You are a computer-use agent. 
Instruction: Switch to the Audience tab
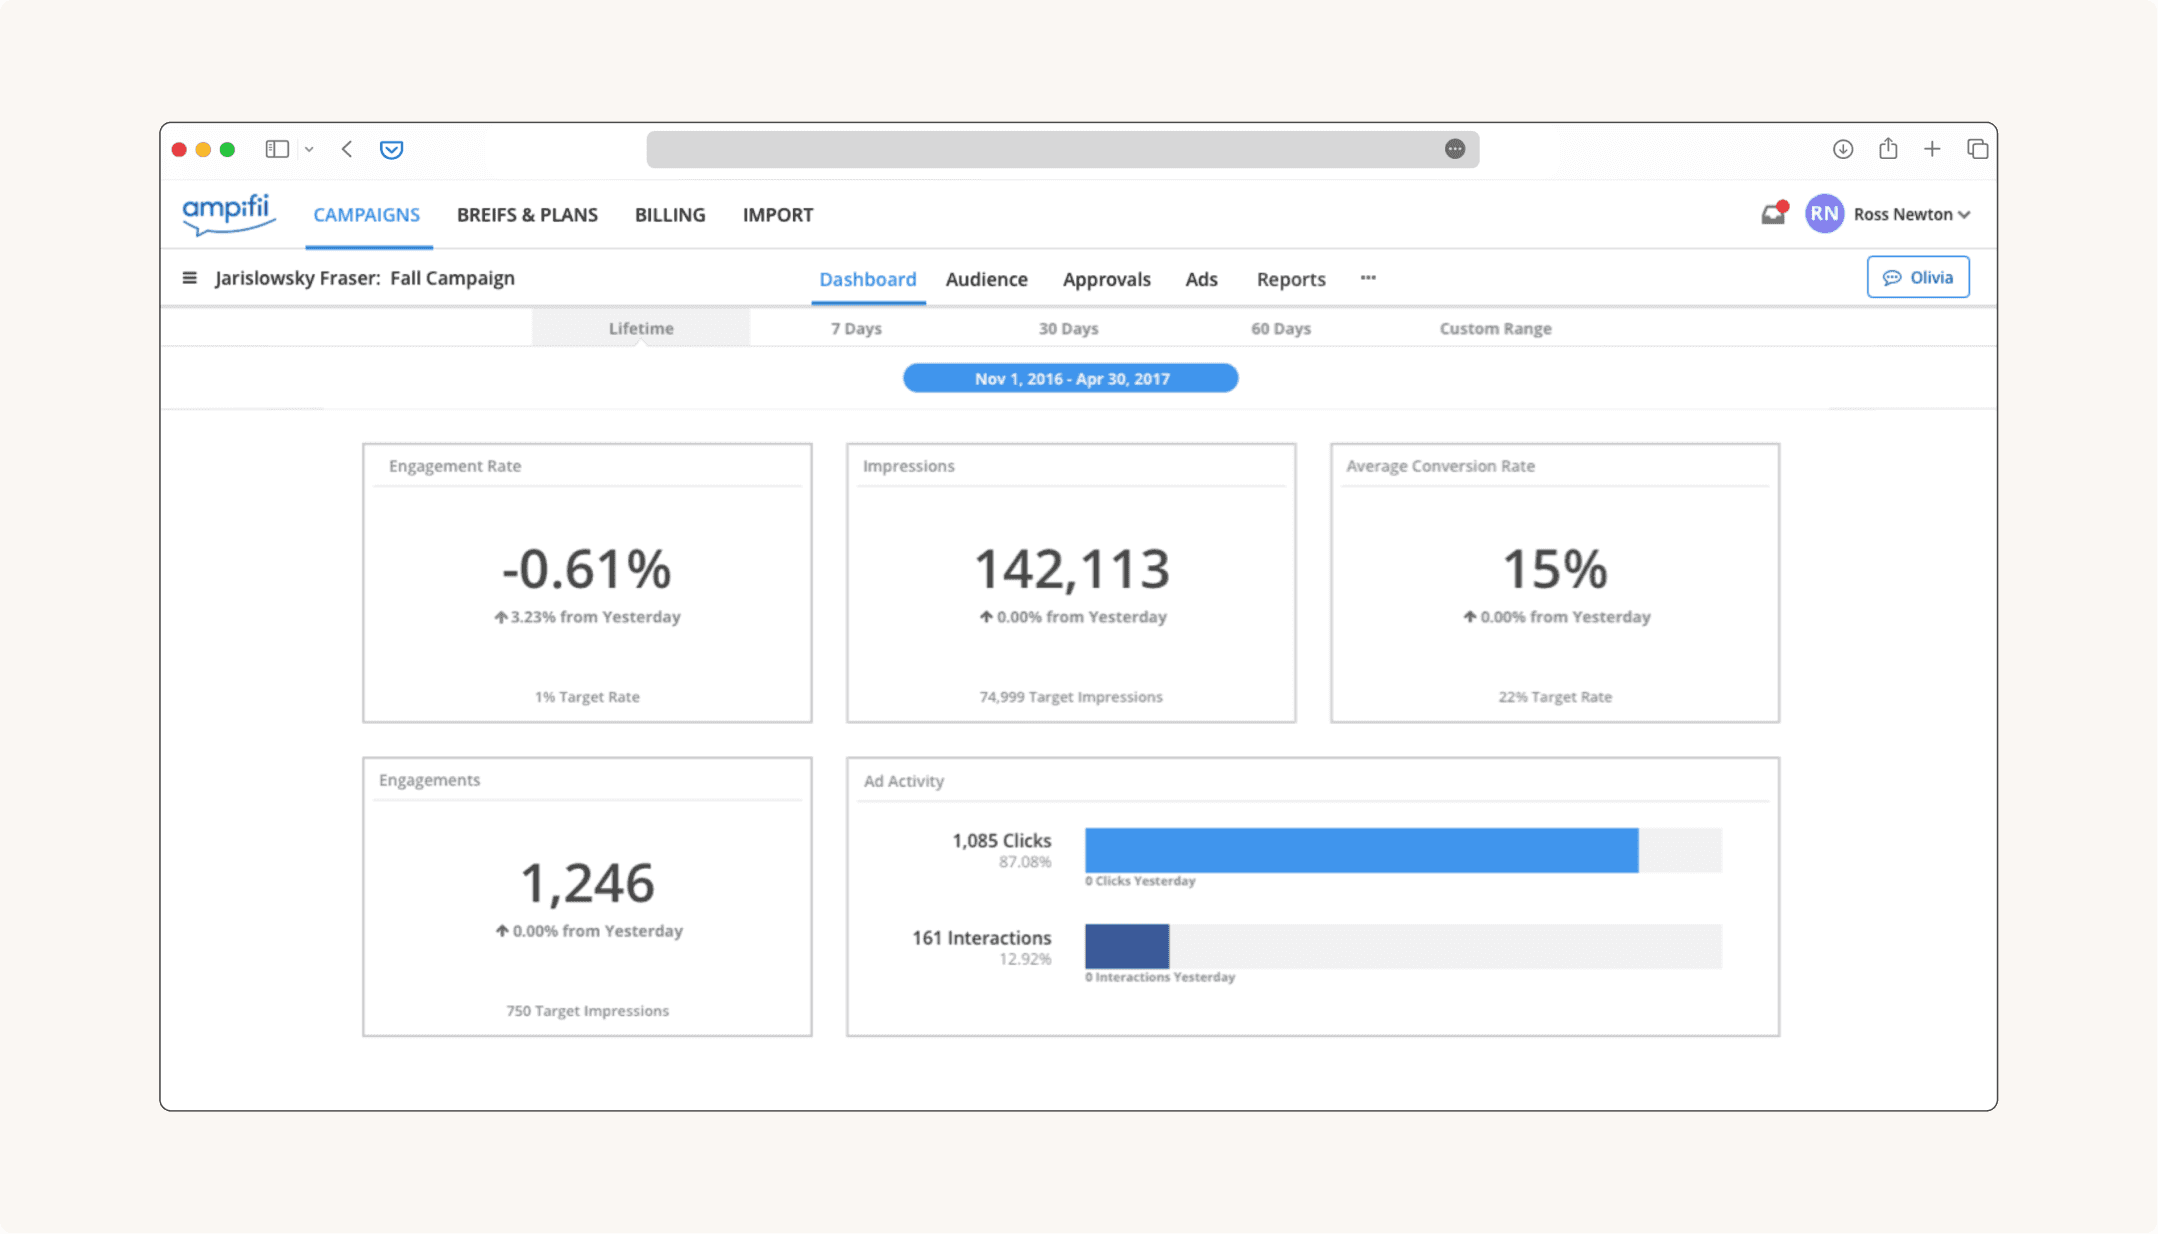(x=987, y=279)
